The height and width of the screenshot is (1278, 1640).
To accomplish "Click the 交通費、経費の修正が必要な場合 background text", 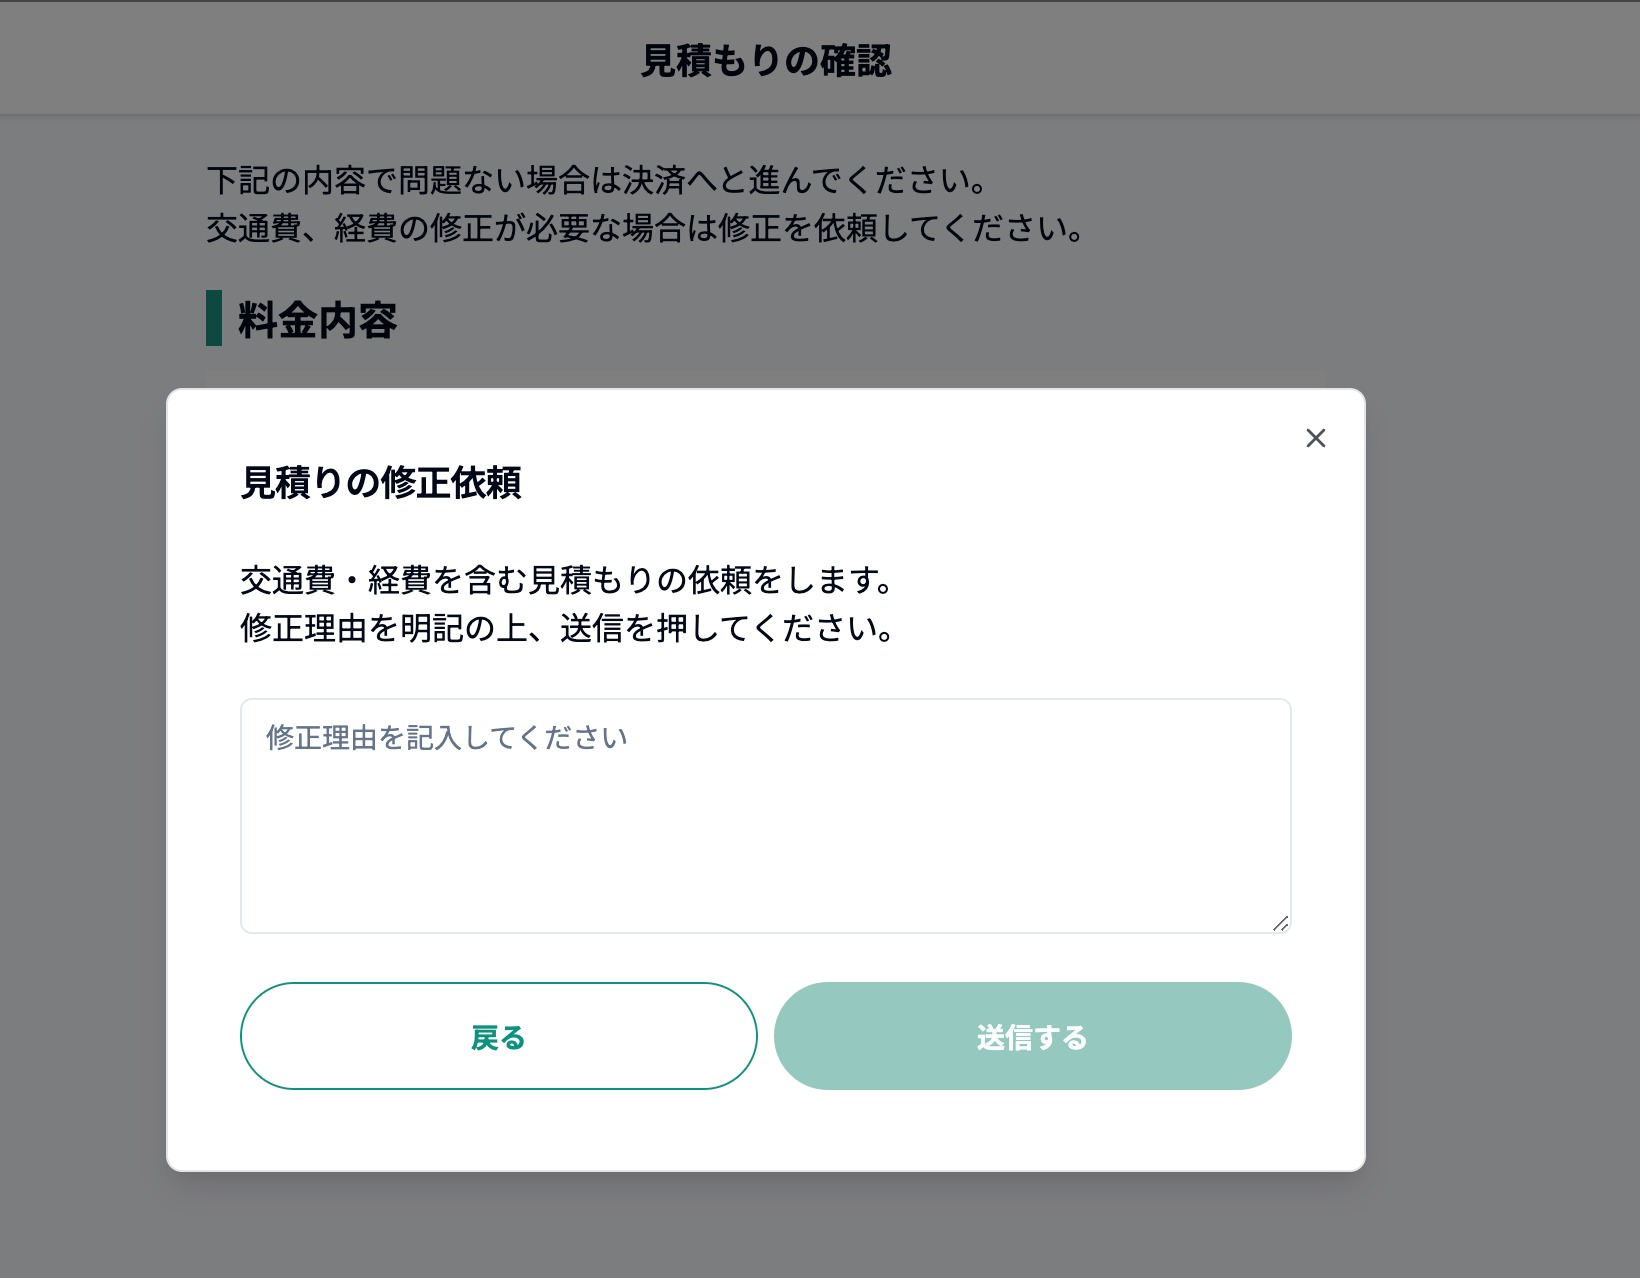I will point(645,229).
